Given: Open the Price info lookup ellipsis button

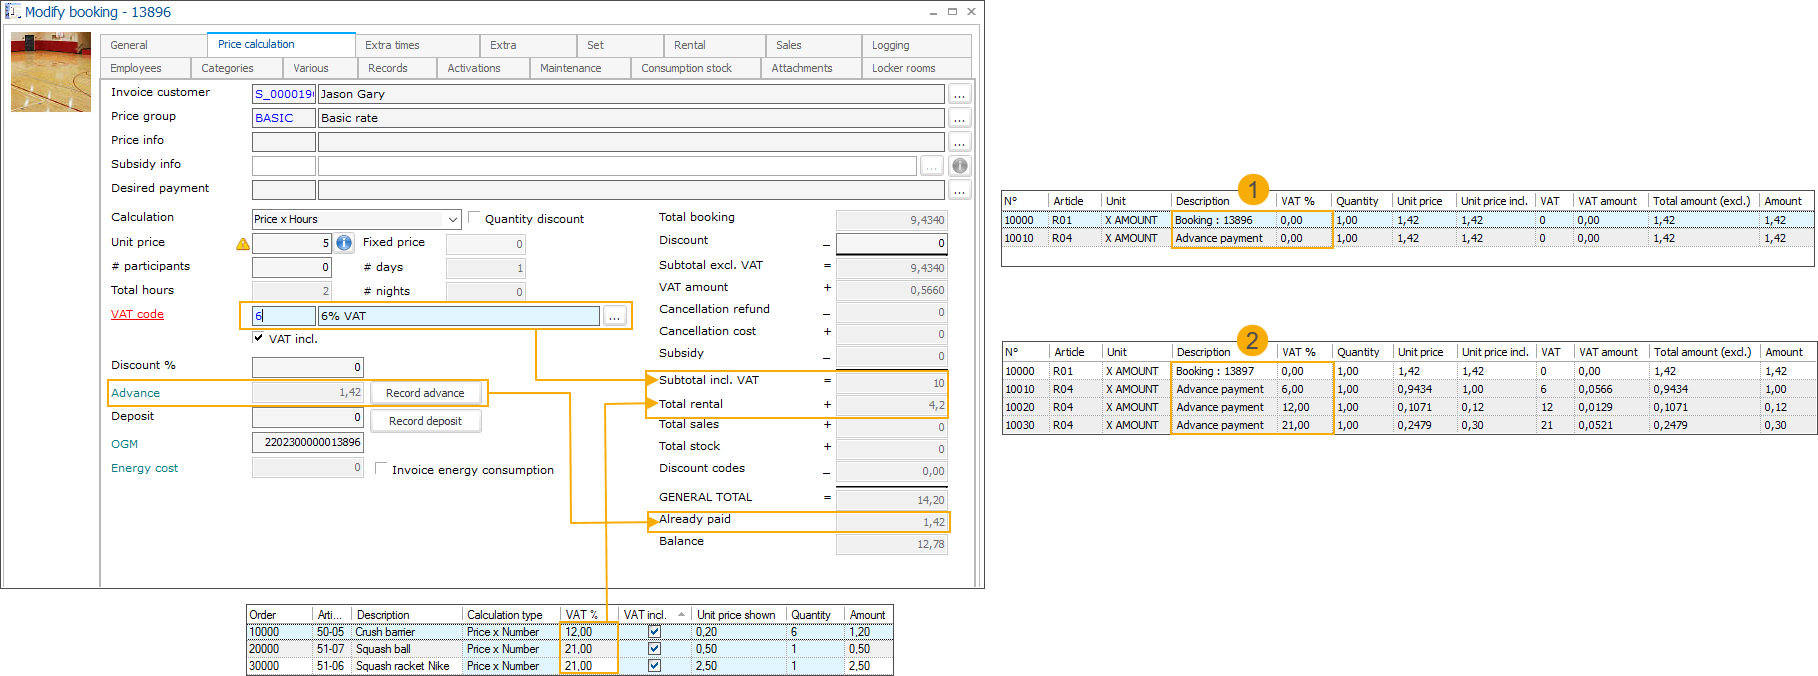Looking at the screenshot, I should pos(959,142).
